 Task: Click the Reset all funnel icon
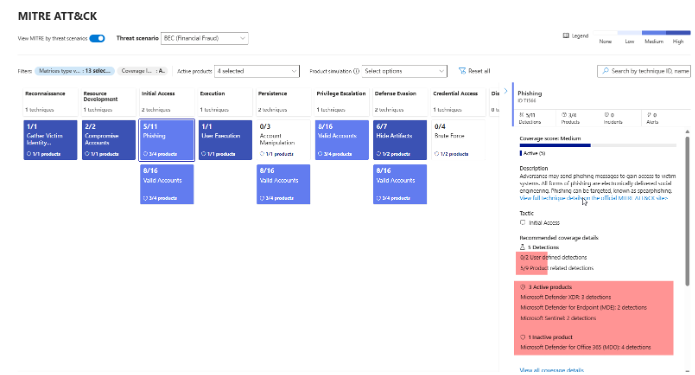(x=462, y=71)
